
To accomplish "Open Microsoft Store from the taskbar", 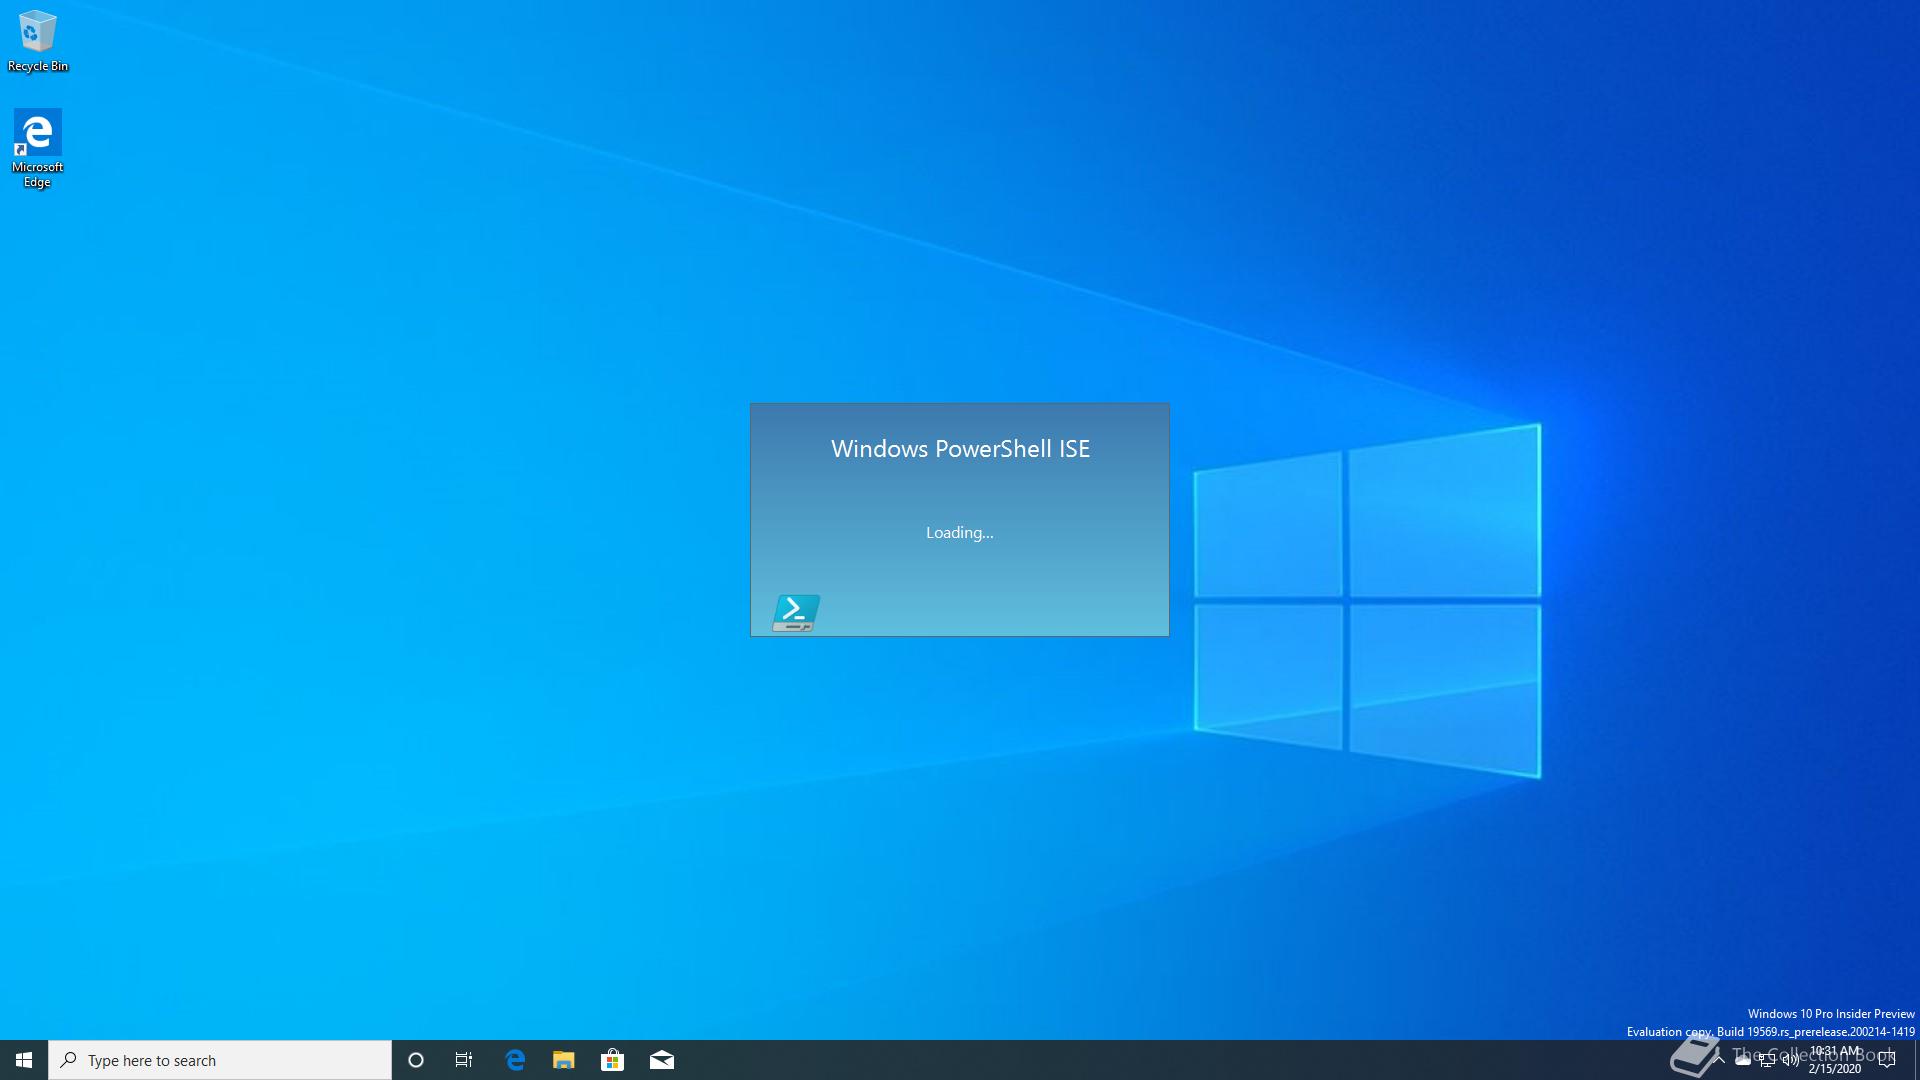I will click(x=612, y=1060).
